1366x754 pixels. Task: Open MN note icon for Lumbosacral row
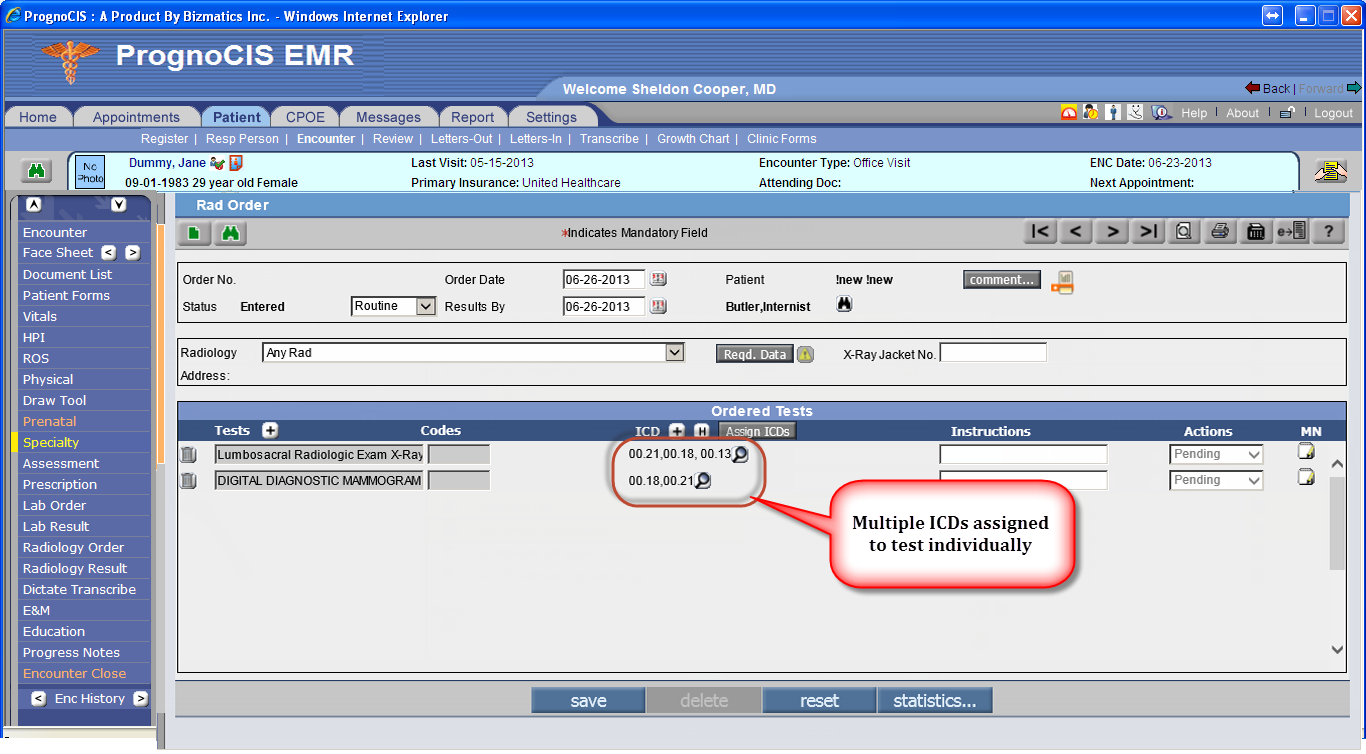tap(1306, 451)
